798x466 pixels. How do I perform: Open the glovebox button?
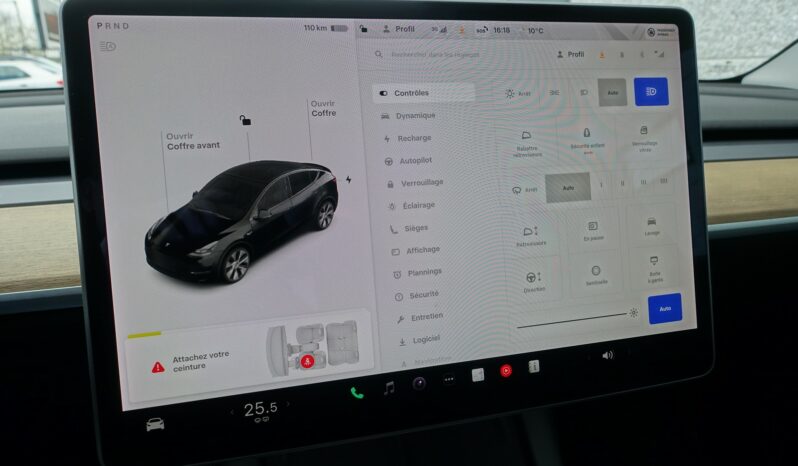pos(654,269)
